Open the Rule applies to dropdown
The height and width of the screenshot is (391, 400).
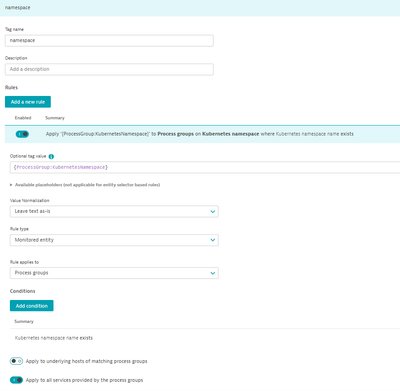point(114,273)
